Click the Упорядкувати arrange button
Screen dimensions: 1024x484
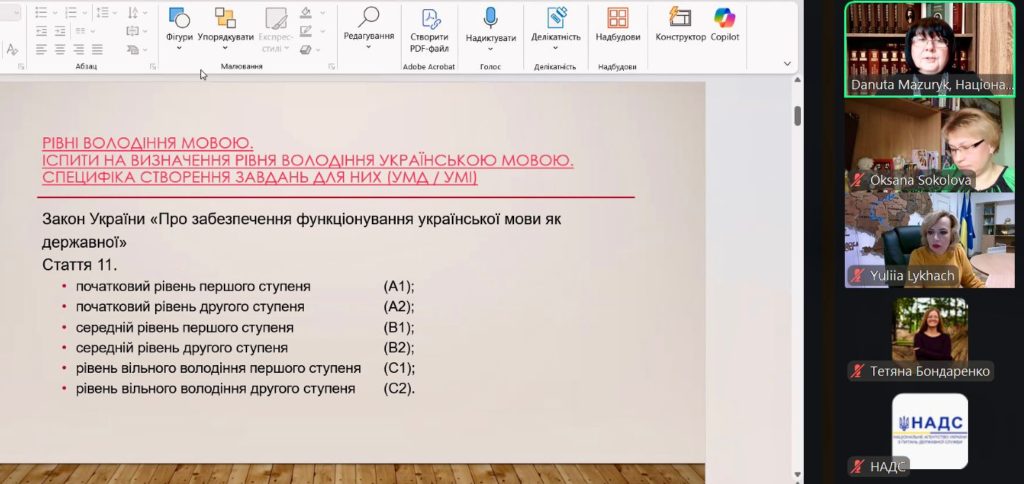pyautogui.click(x=225, y=25)
